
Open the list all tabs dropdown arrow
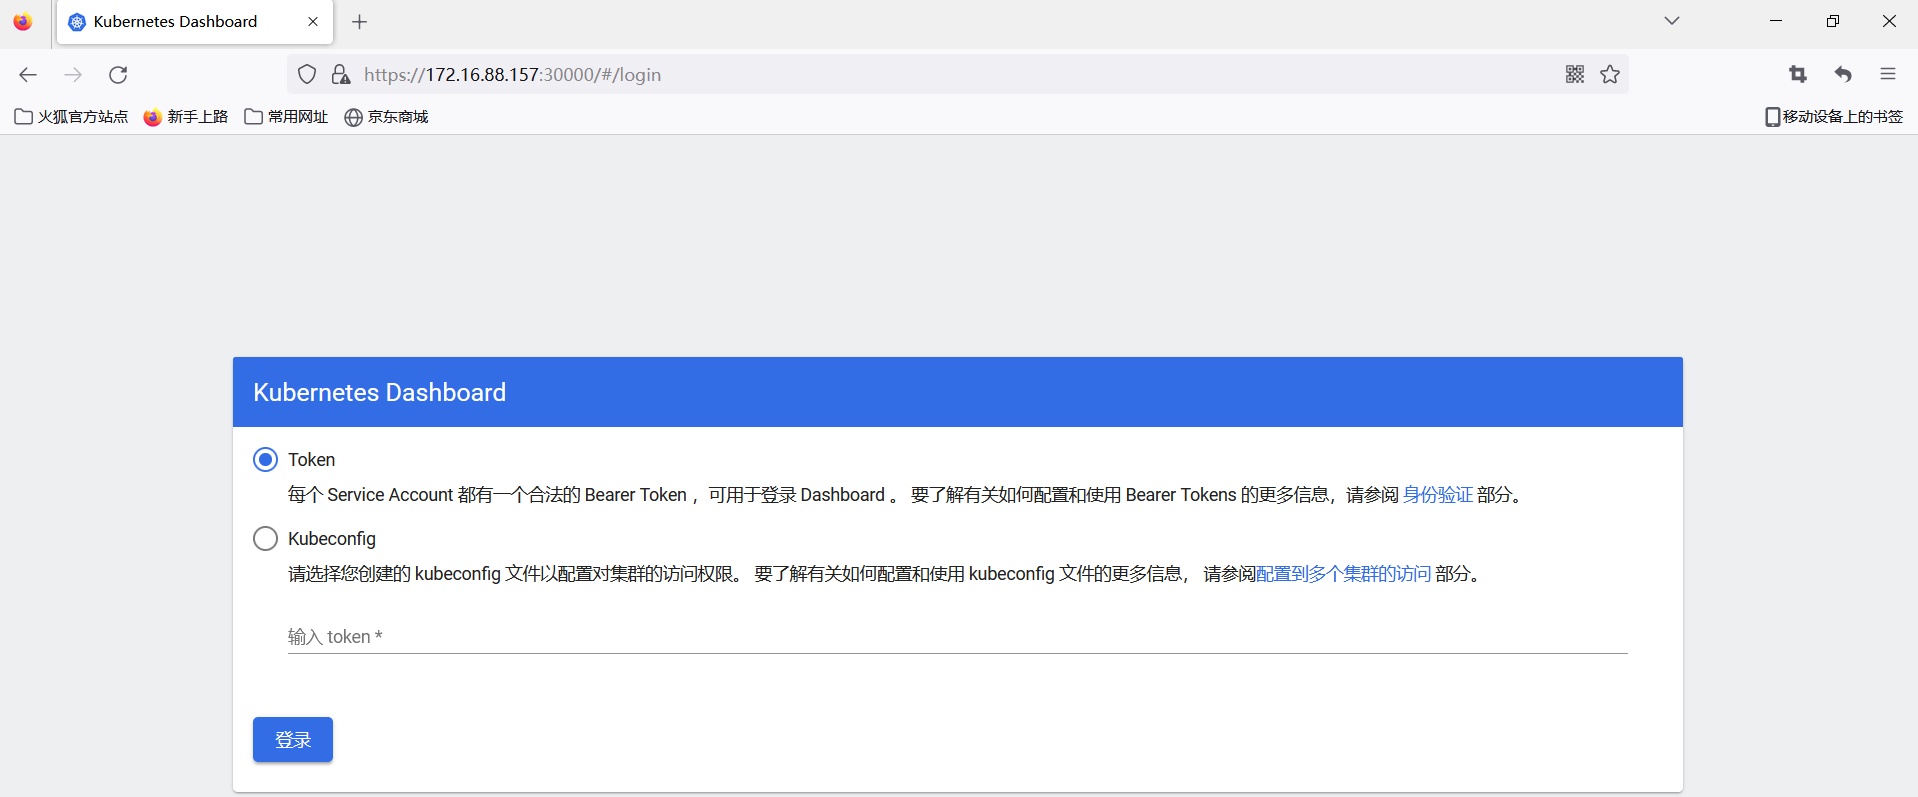click(x=1672, y=21)
